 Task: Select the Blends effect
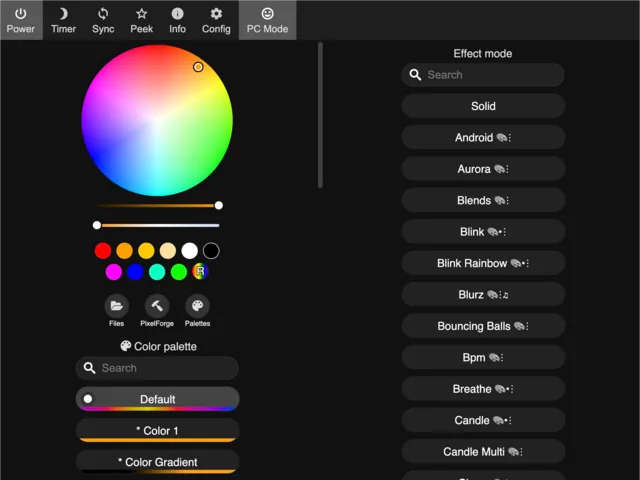[483, 200]
